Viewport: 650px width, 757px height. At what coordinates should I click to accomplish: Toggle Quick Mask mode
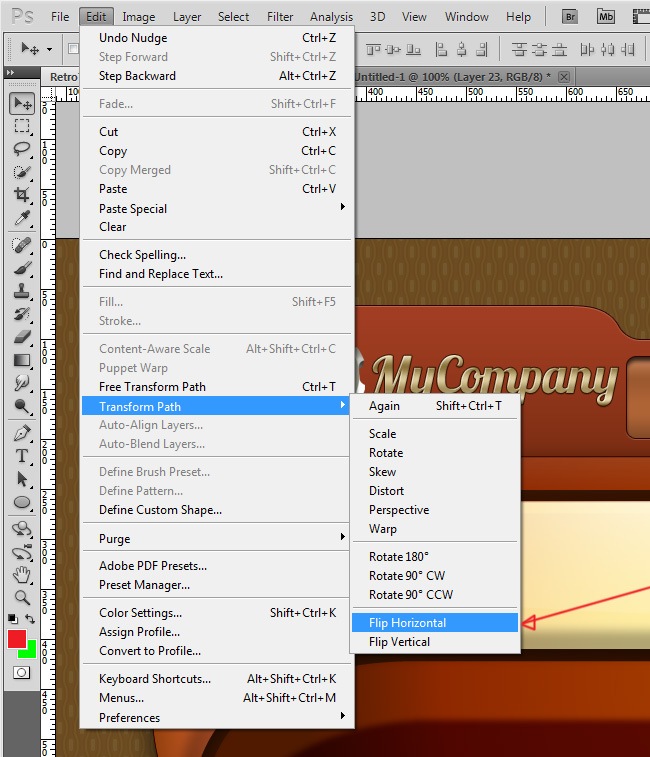point(21,673)
